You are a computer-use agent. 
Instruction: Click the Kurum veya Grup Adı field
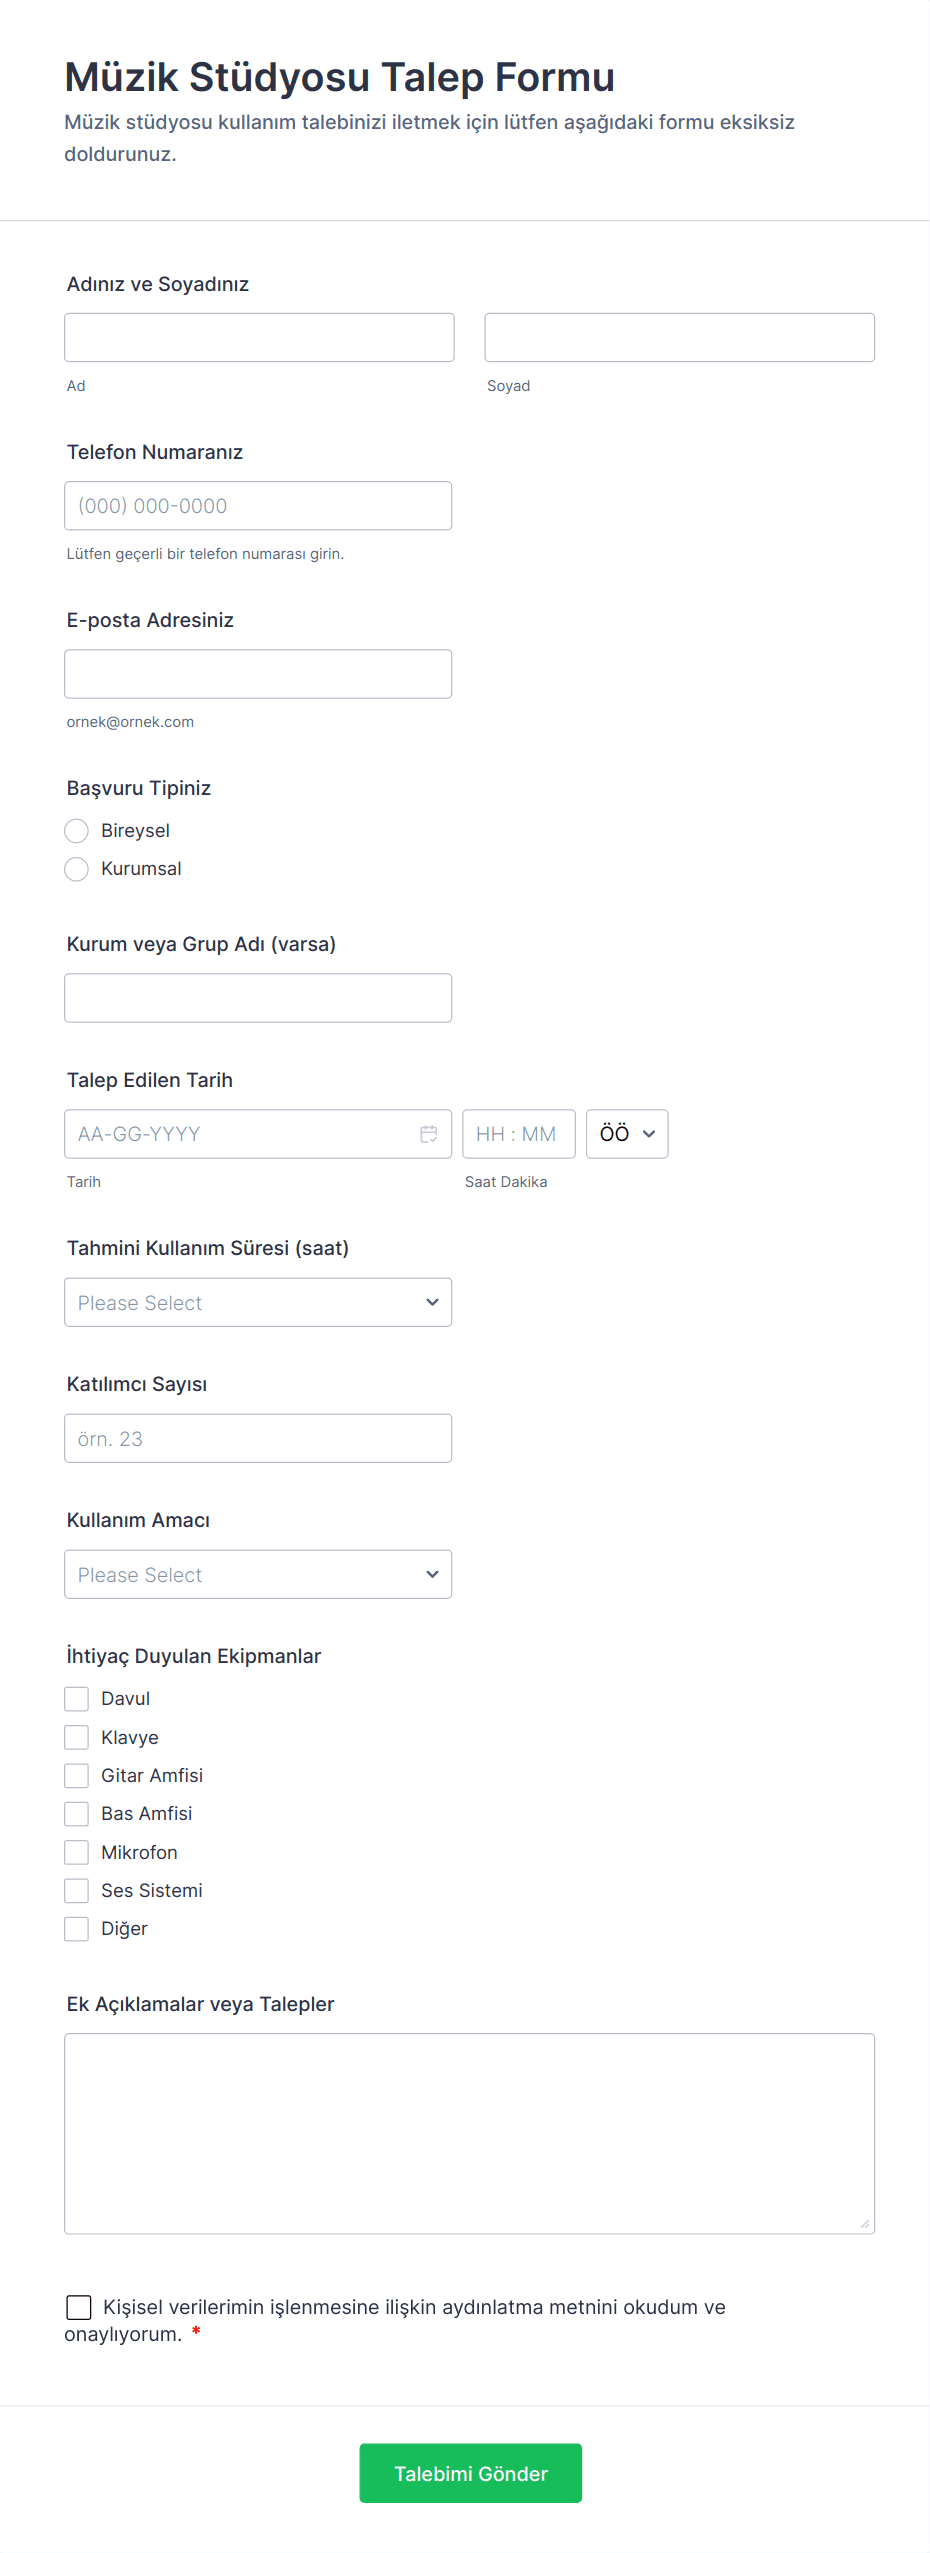(x=258, y=998)
